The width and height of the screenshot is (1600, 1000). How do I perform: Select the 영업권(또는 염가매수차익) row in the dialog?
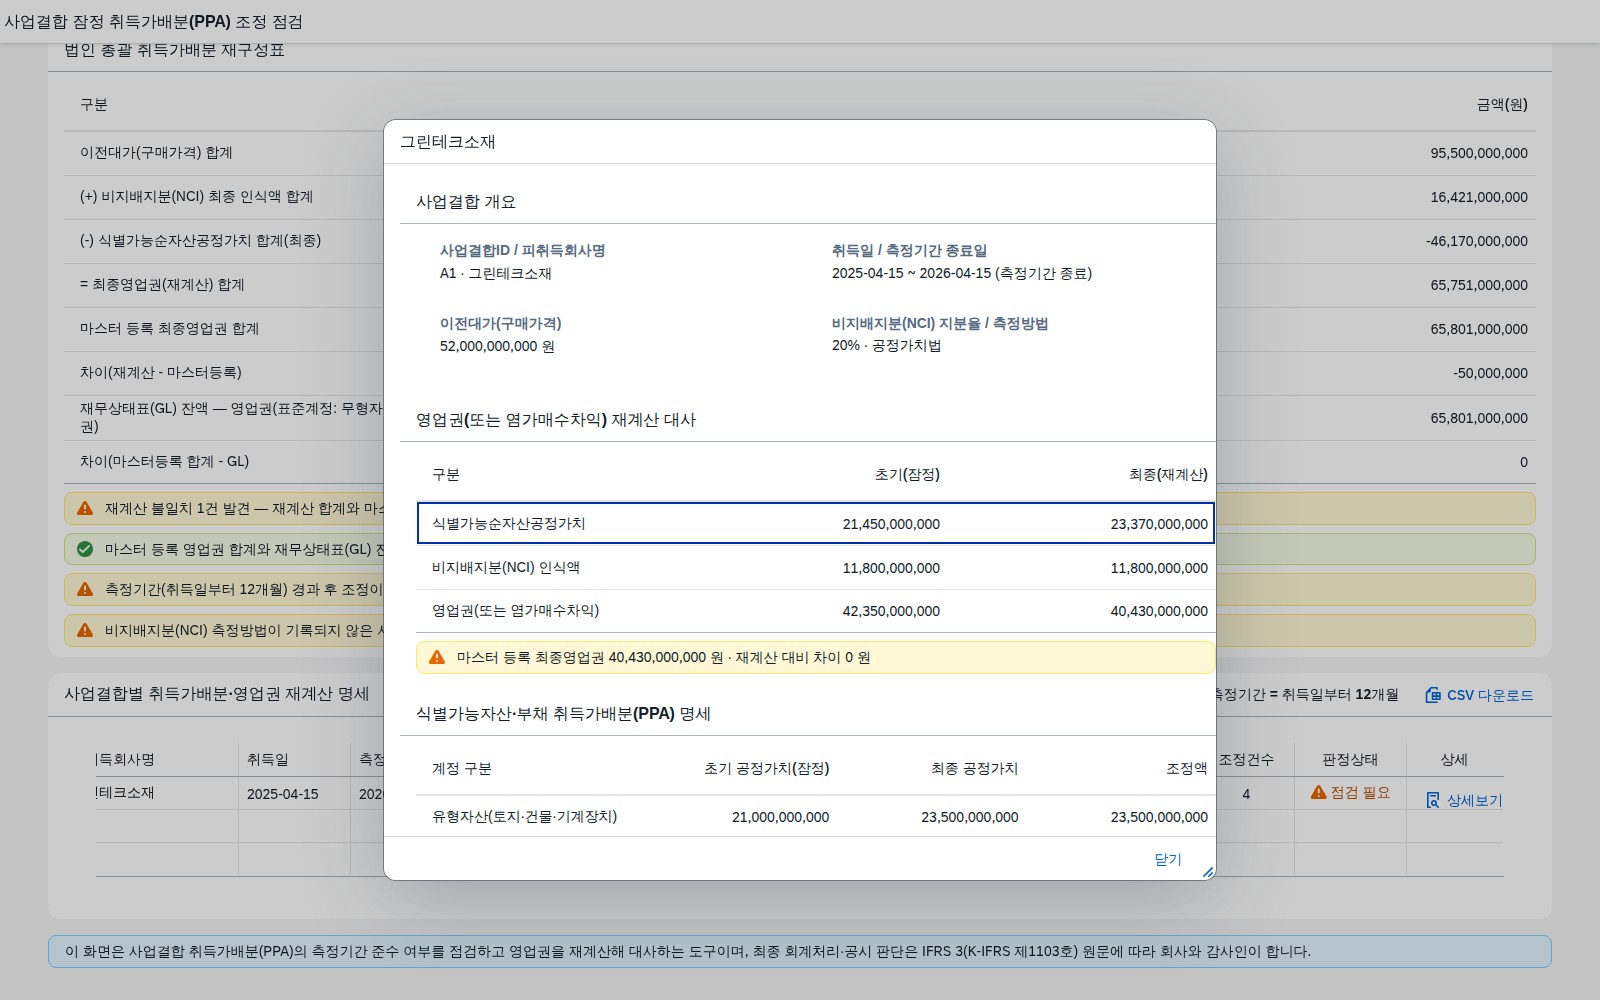[815, 610]
